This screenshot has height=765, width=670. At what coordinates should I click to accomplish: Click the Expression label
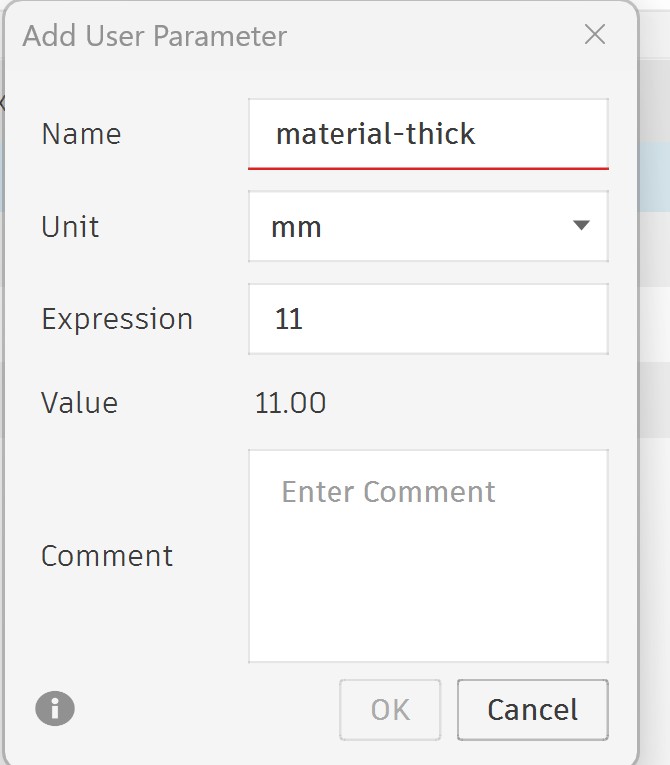tap(117, 320)
